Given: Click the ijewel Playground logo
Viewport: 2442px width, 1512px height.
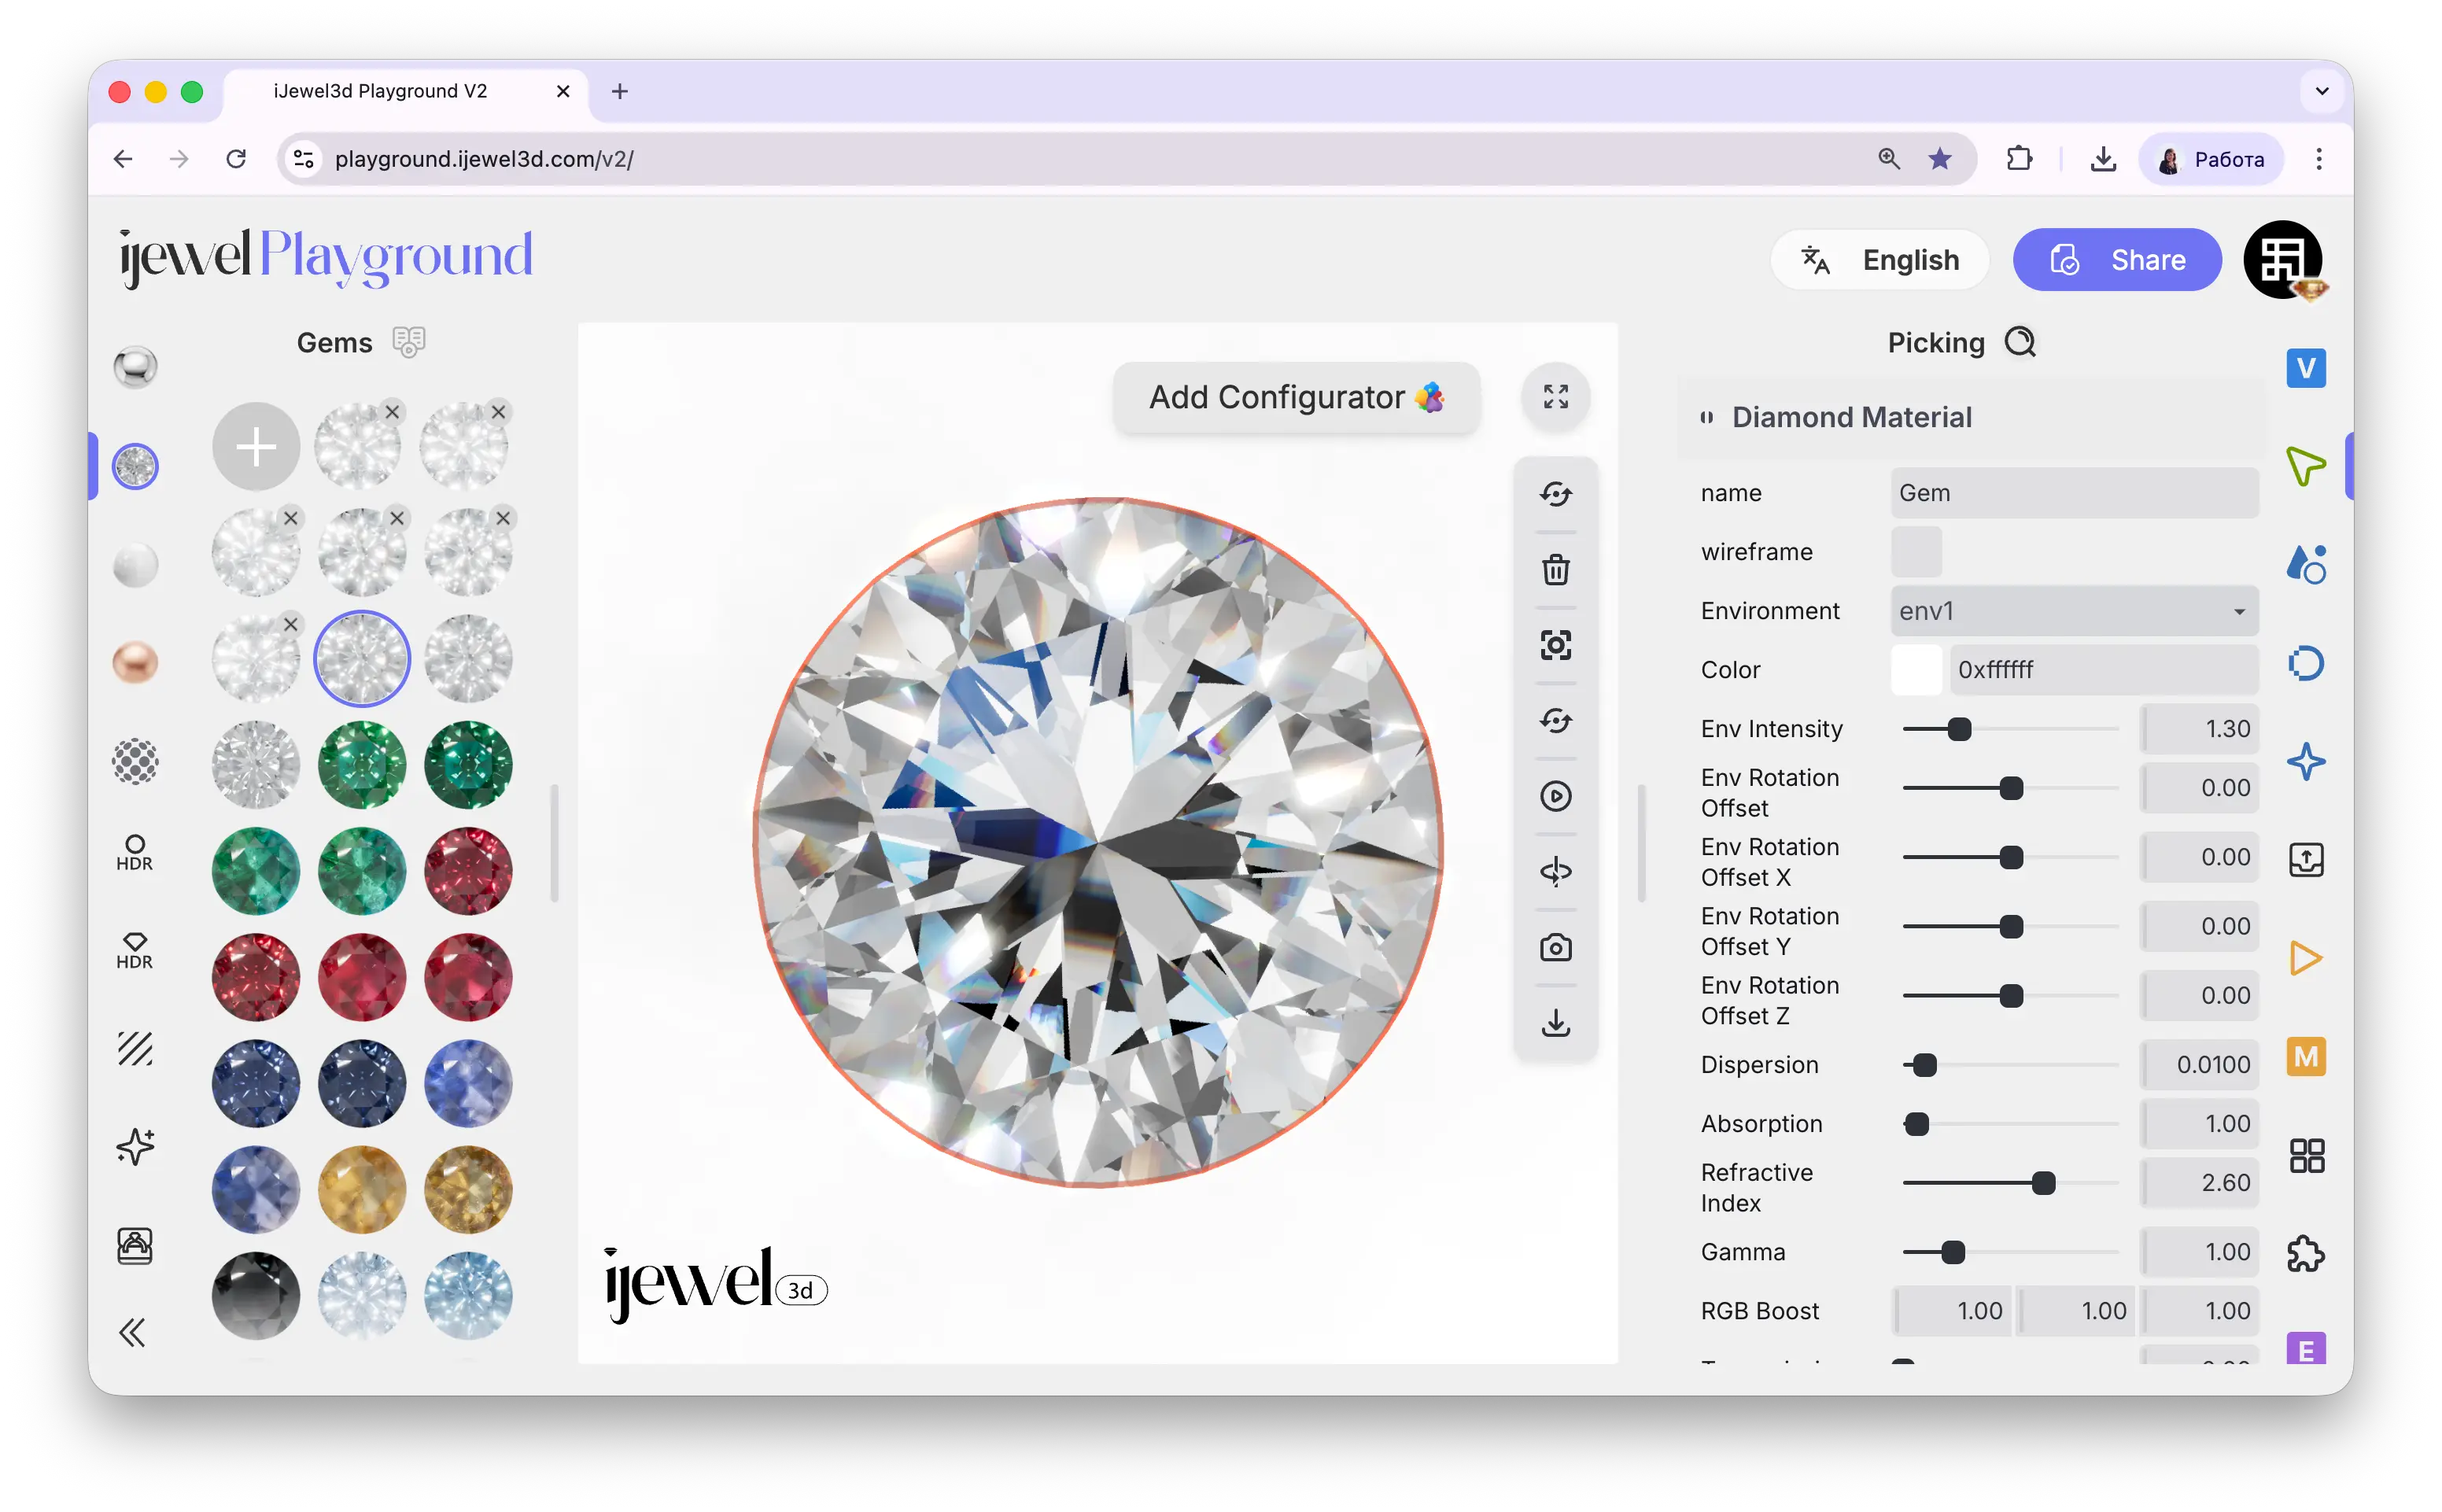Looking at the screenshot, I should (x=326, y=258).
